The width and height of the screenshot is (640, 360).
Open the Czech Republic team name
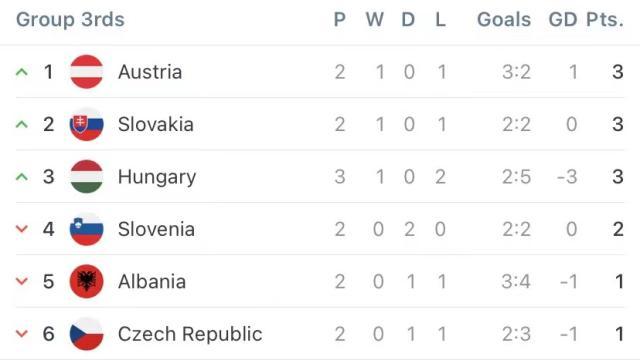coord(190,334)
